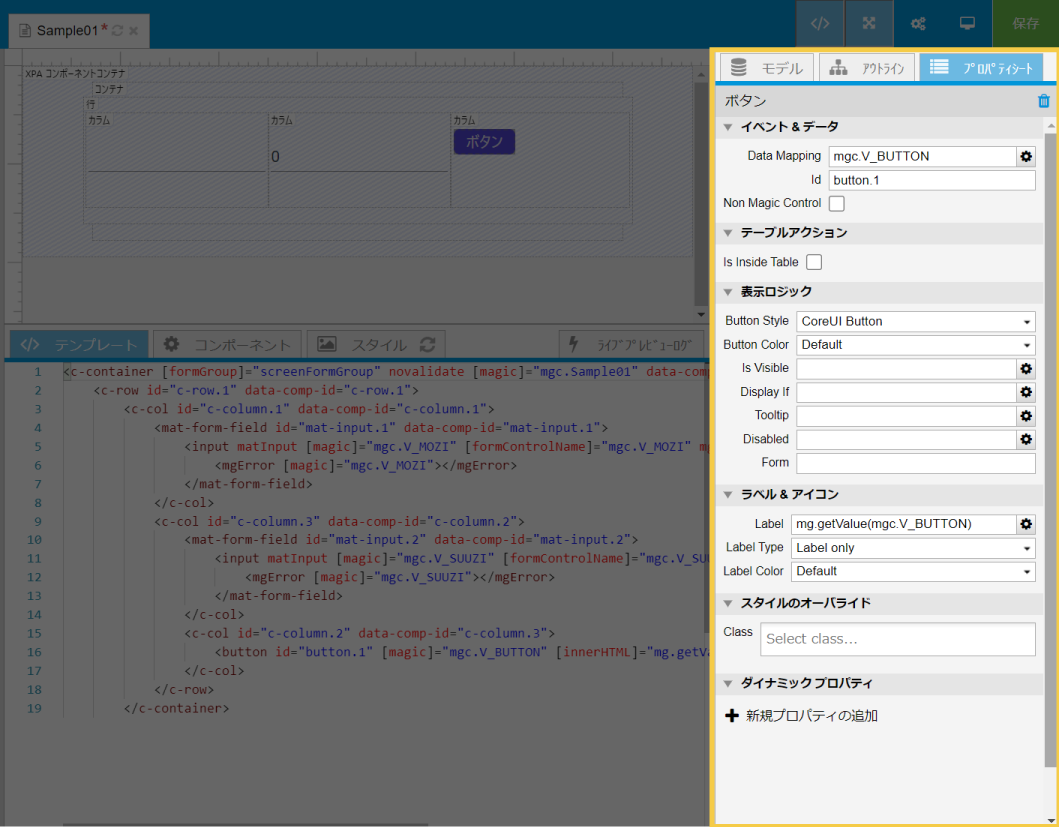This screenshot has width=1059, height=827.
Task: Click 新規プロパティの追加 to add a property
Action: 801,716
